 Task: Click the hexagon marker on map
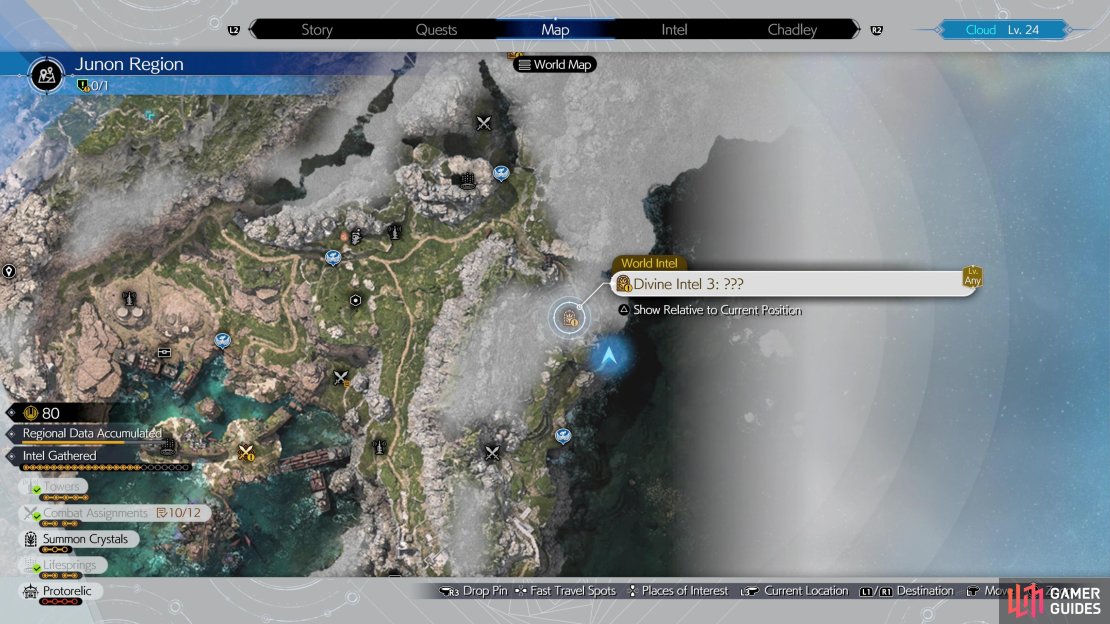[x=355, y=300]
